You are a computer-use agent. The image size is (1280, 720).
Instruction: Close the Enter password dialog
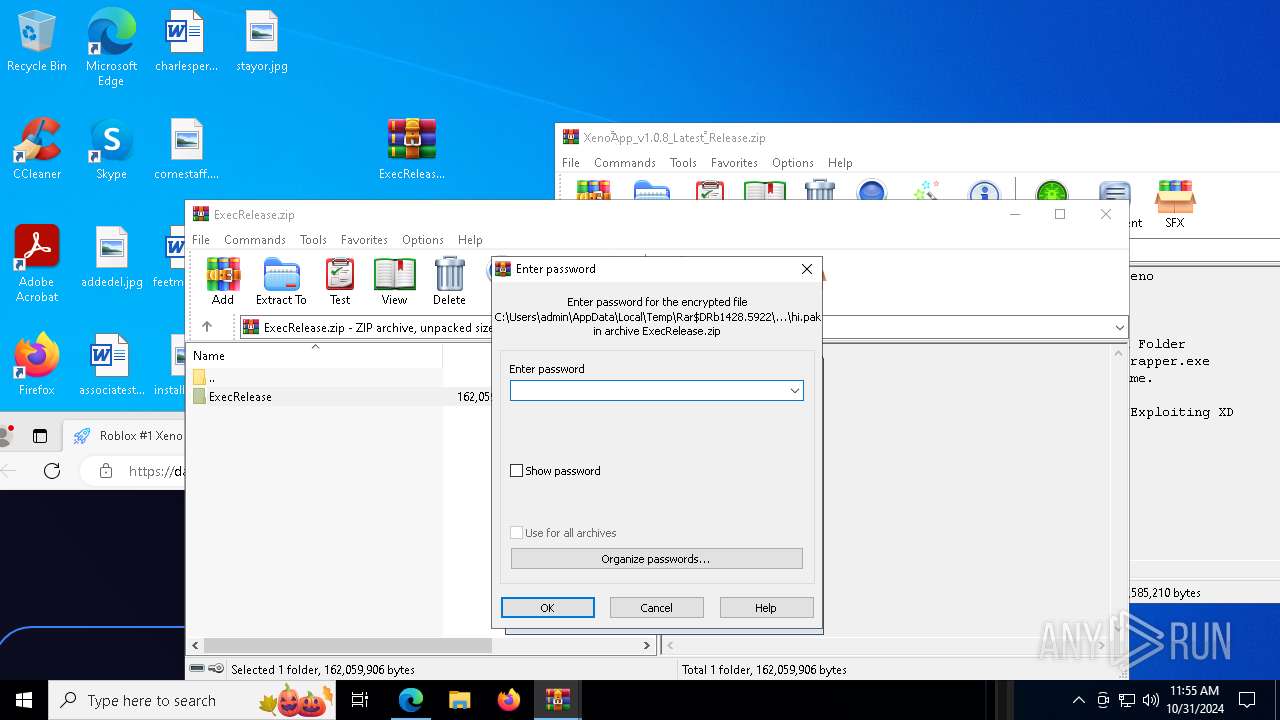(807, 269)
